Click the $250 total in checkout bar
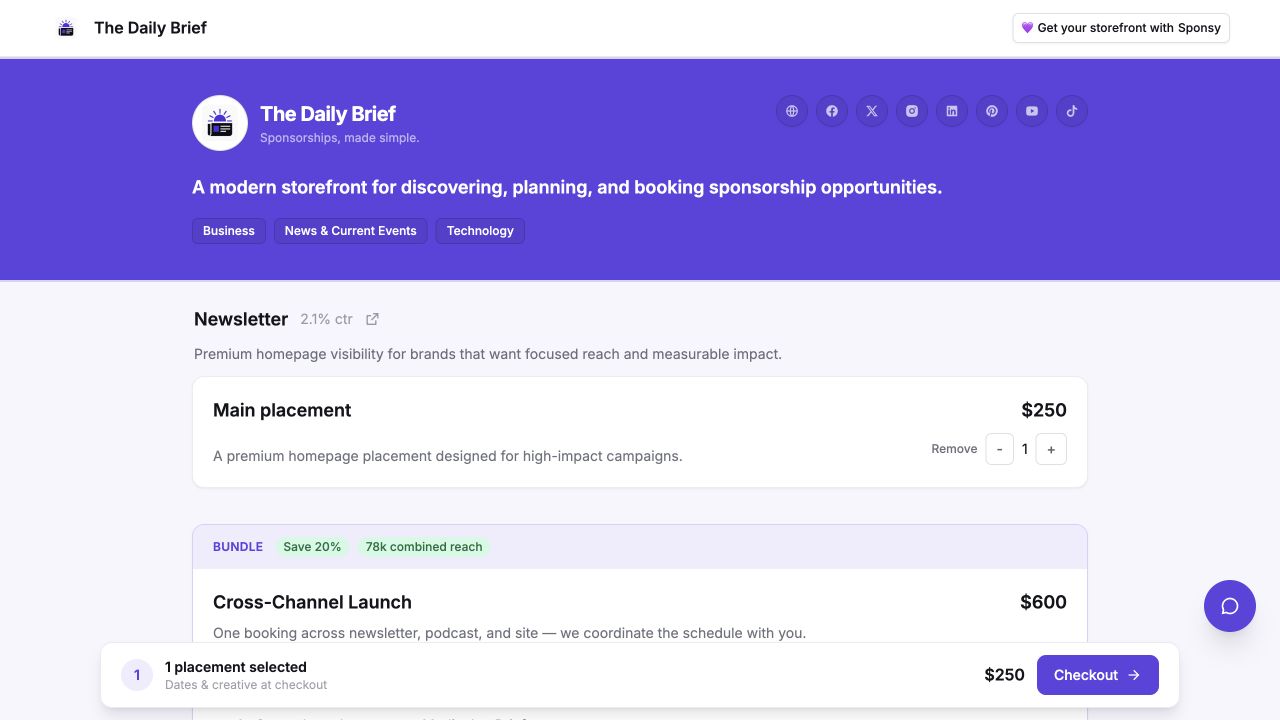 1004,675
